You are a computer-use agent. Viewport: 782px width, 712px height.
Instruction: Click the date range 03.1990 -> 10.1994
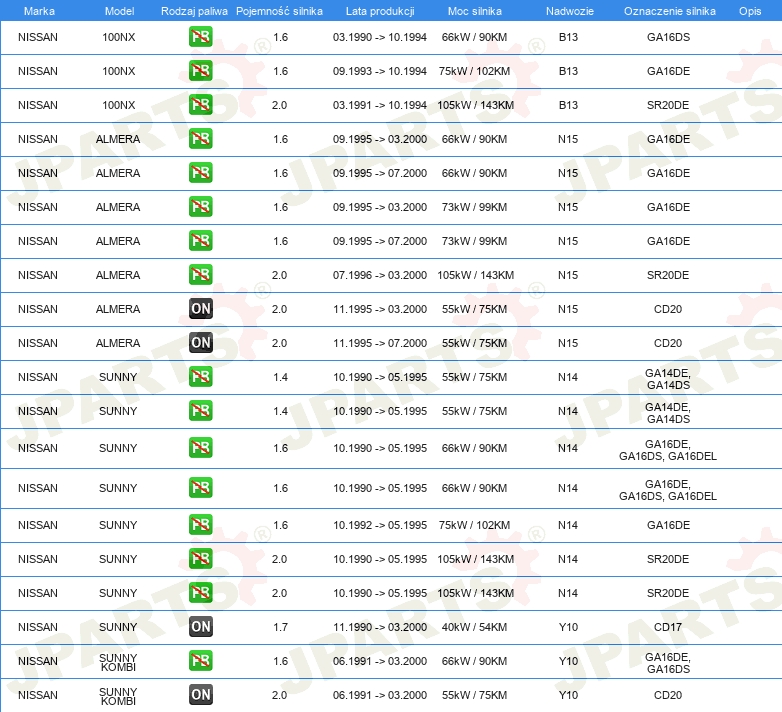click(x=380, y=37)
